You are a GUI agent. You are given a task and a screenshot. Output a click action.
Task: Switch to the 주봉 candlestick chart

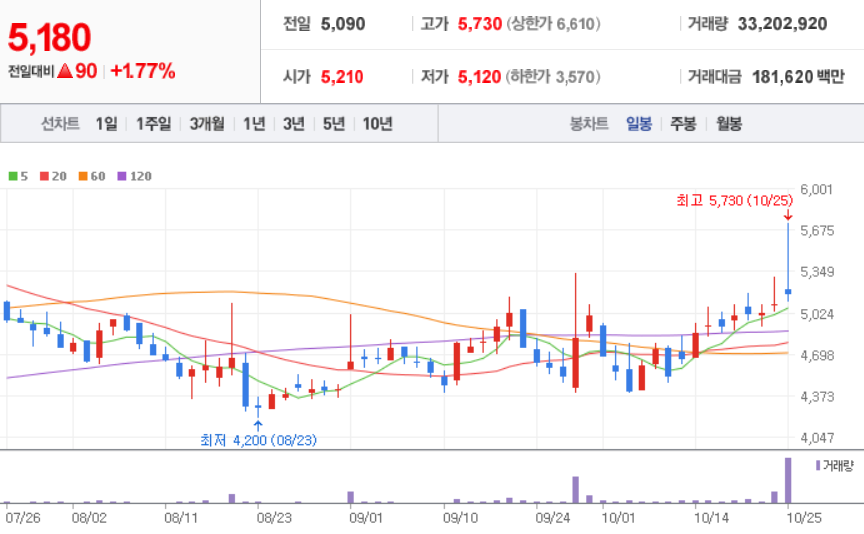683,124
